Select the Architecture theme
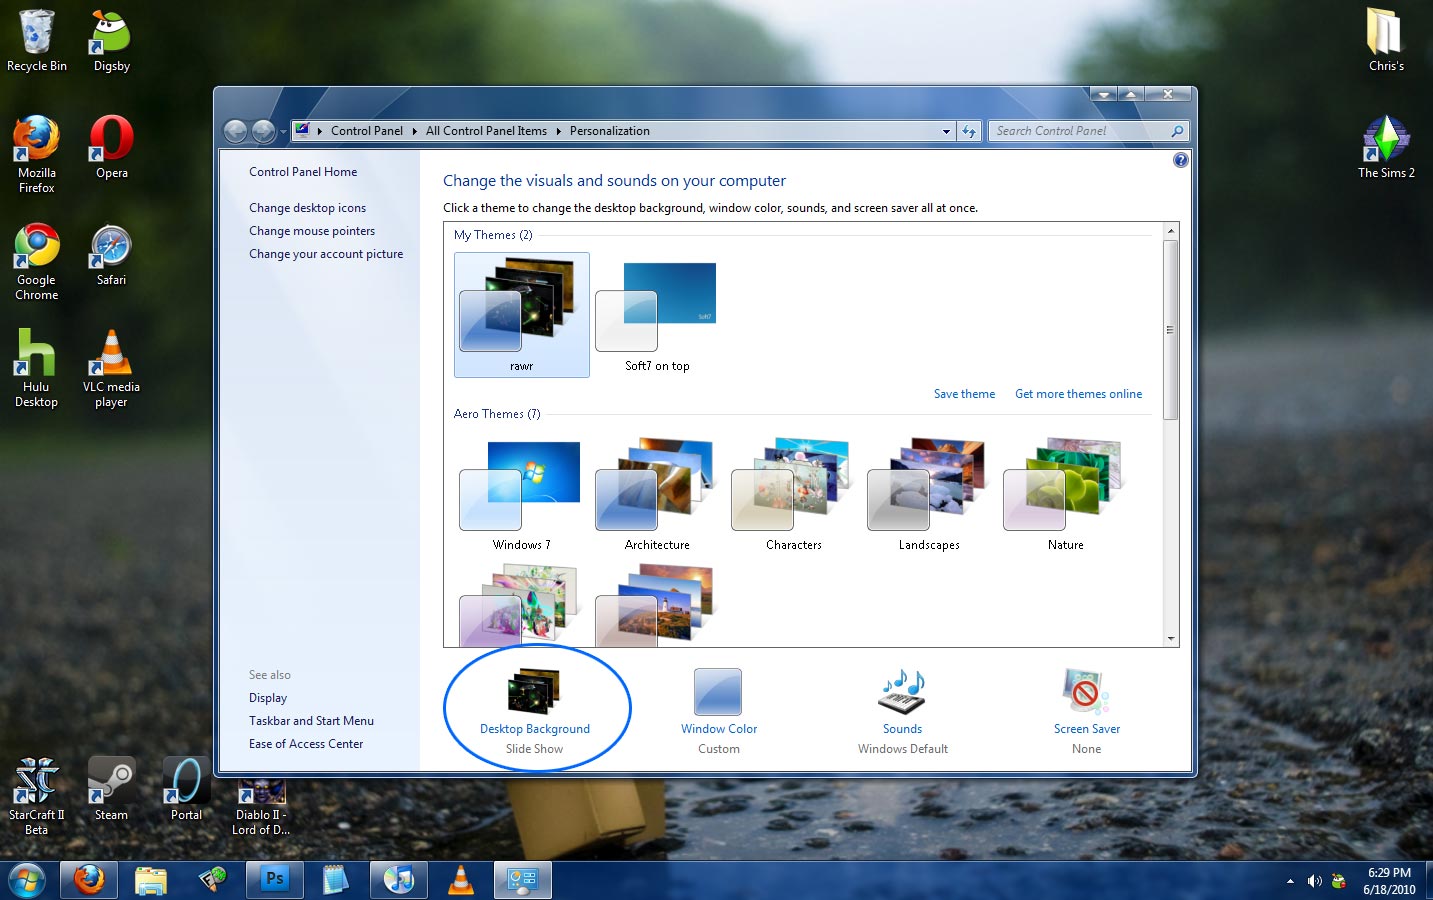1433x900 pixels. [657, 494]
